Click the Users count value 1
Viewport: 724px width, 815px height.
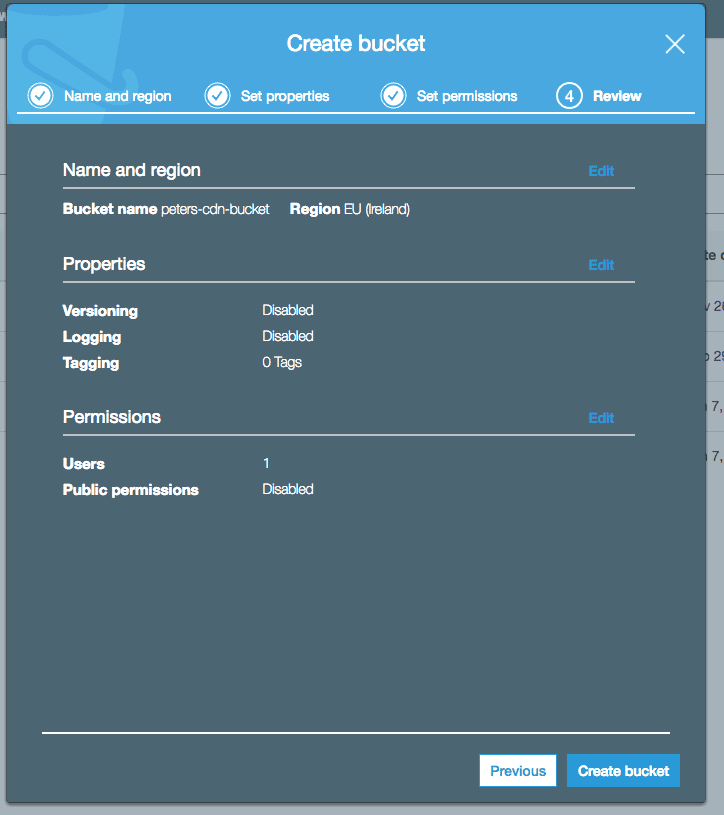coord(266,464)
